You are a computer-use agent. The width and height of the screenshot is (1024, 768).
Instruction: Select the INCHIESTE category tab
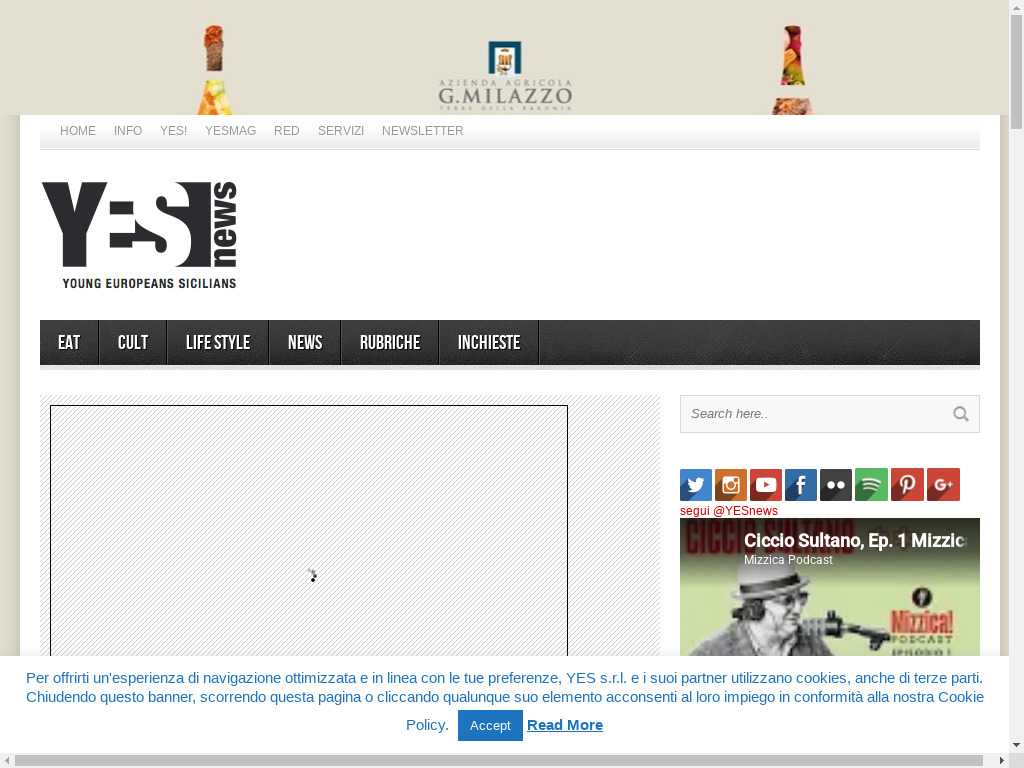click(x=489, y=342)
